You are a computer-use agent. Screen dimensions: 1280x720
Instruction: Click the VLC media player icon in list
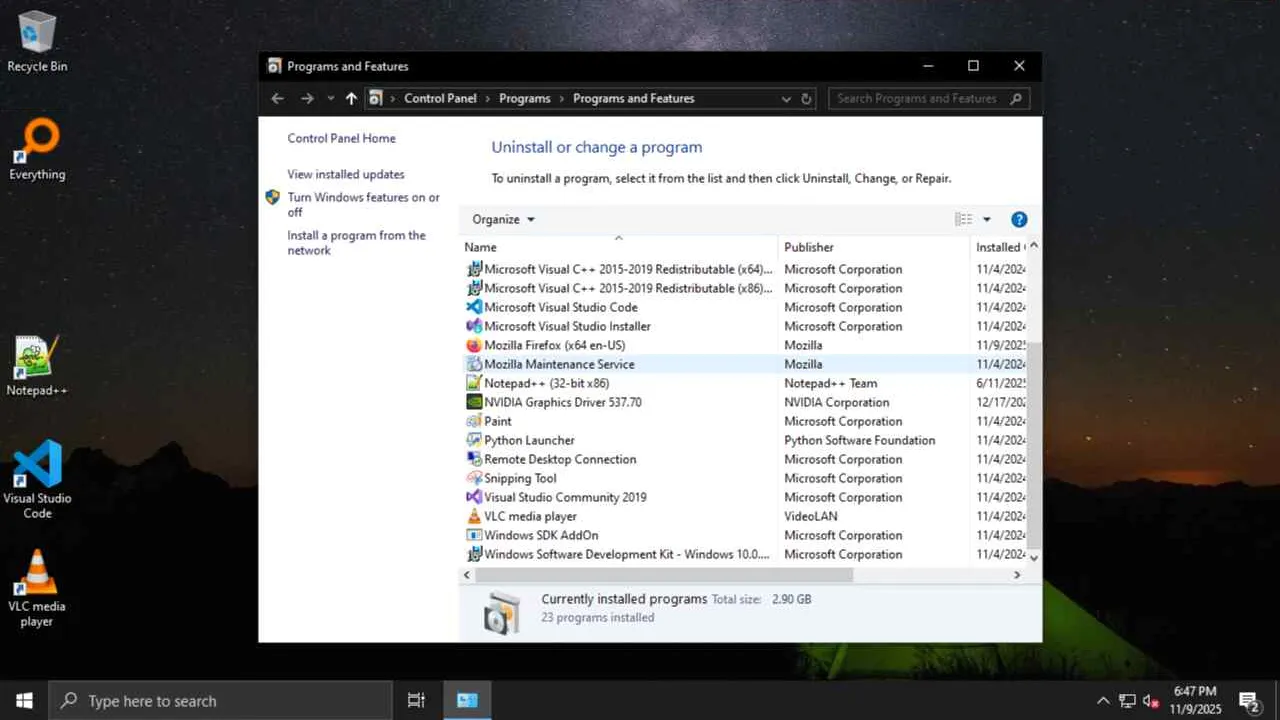(474, 516)
